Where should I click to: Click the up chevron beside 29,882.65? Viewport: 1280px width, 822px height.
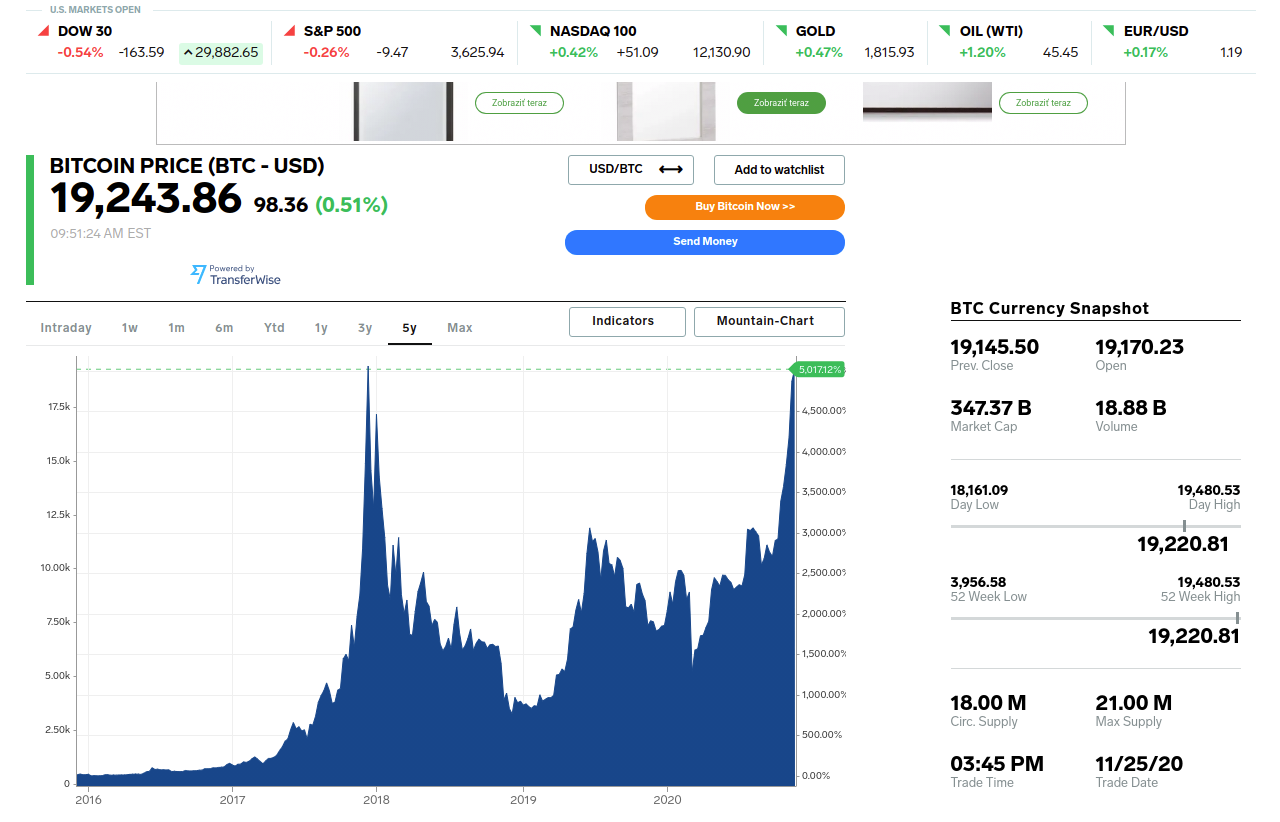point(188,52)
